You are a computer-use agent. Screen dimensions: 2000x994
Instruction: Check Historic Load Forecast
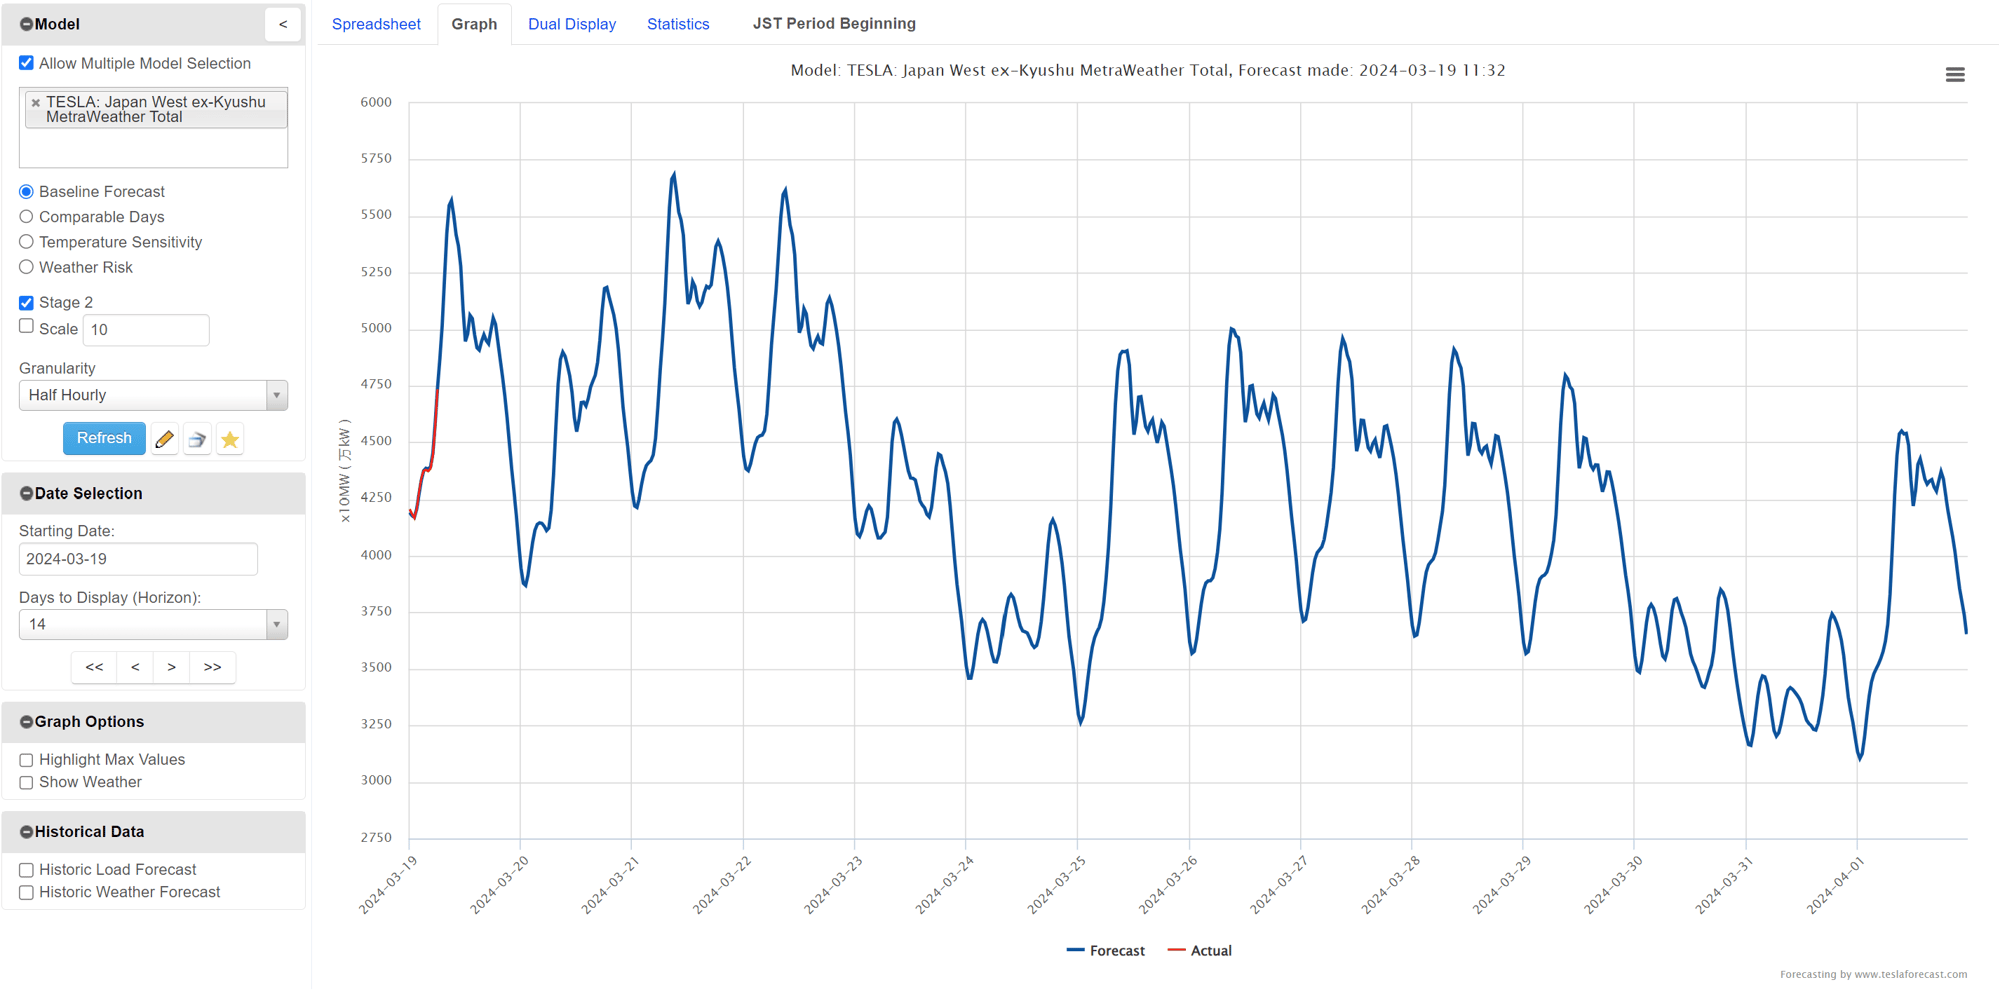(26, 871)
